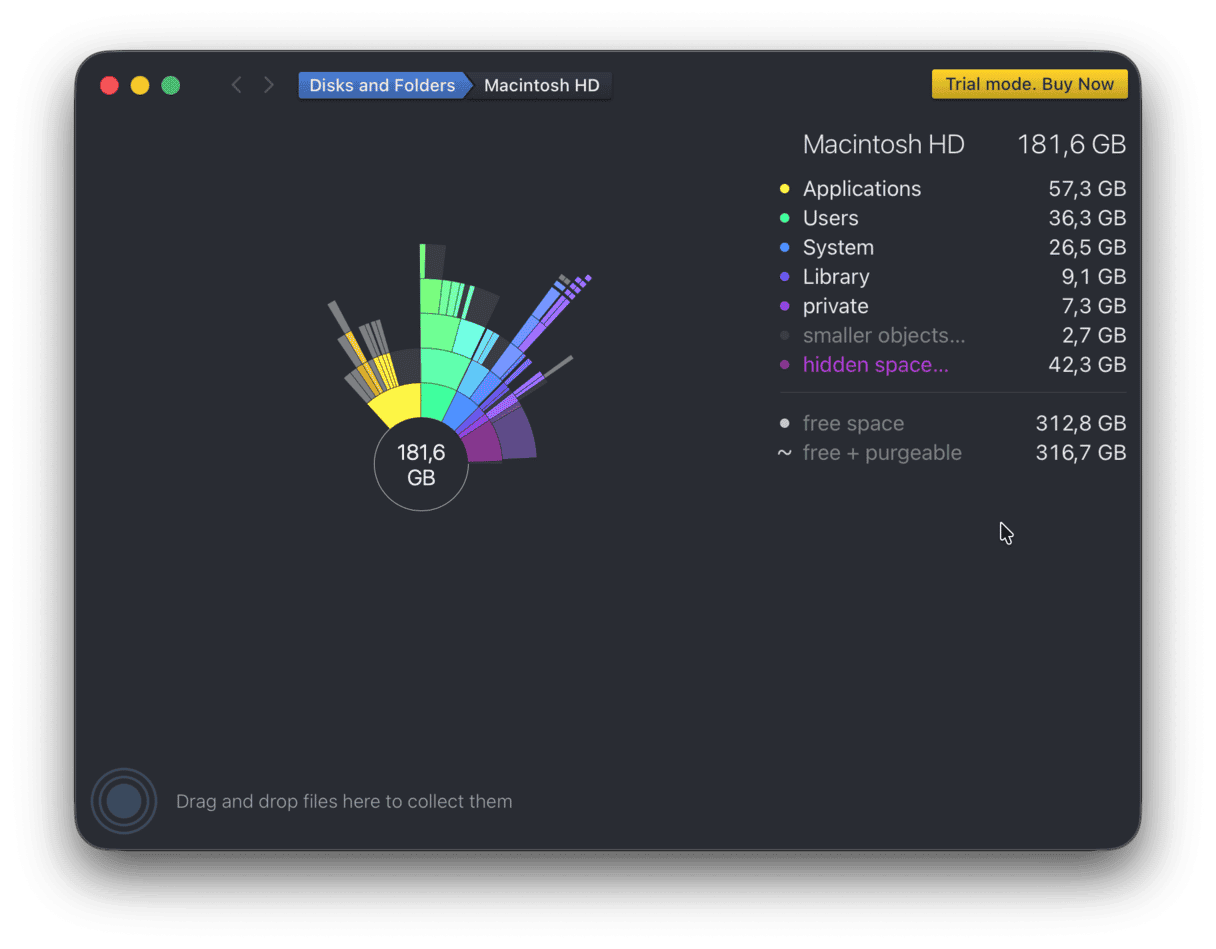Click the blue System color dot
This screenshot has height=949, width=1216.
coord(784,247)
